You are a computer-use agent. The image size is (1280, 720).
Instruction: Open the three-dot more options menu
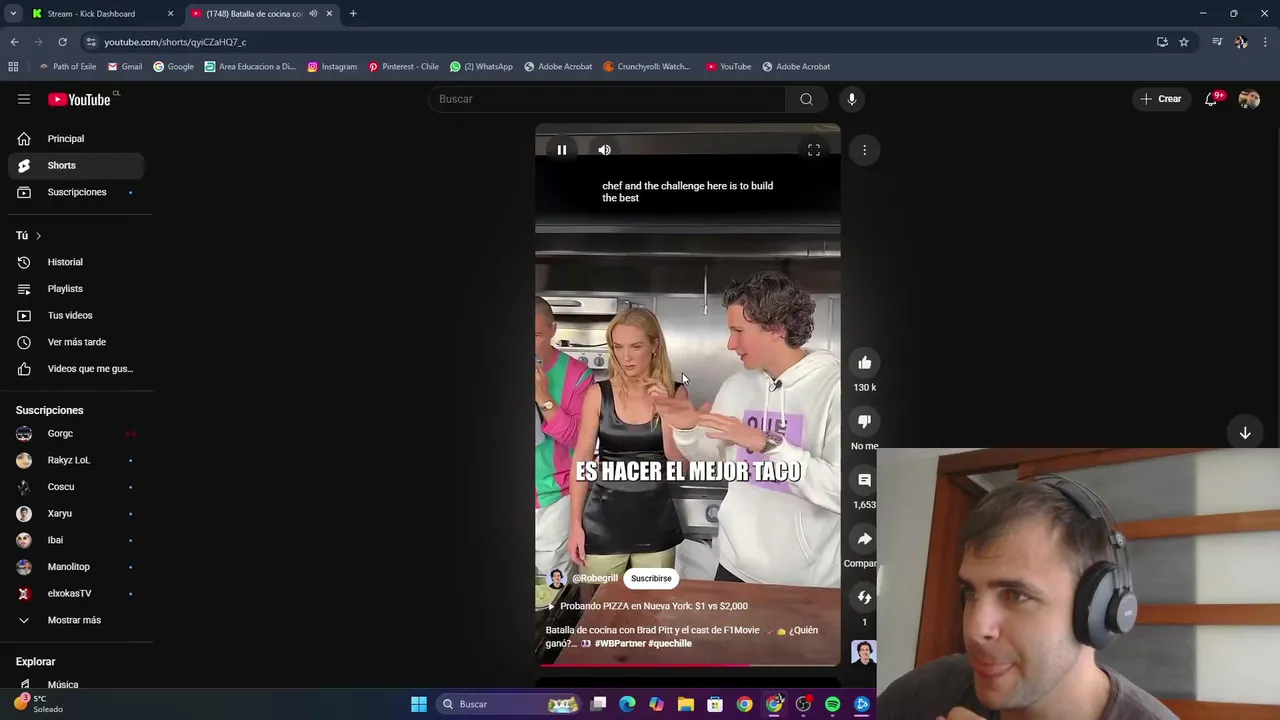864,150
